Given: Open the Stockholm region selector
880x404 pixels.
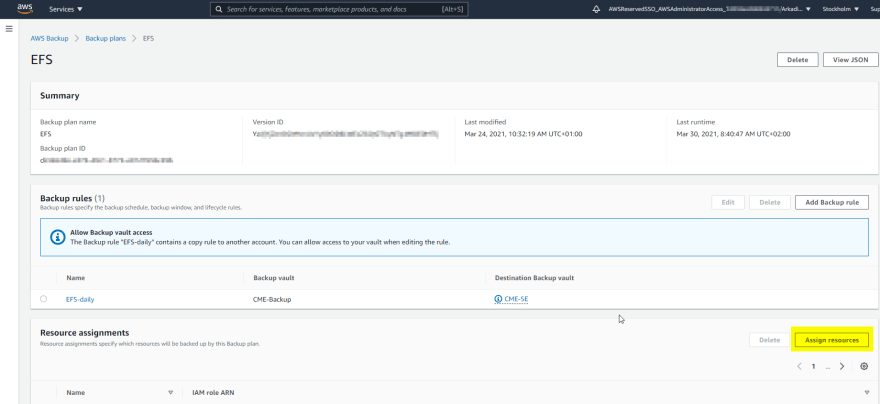Looking at the screenshot, I should (x=840, y=10).
